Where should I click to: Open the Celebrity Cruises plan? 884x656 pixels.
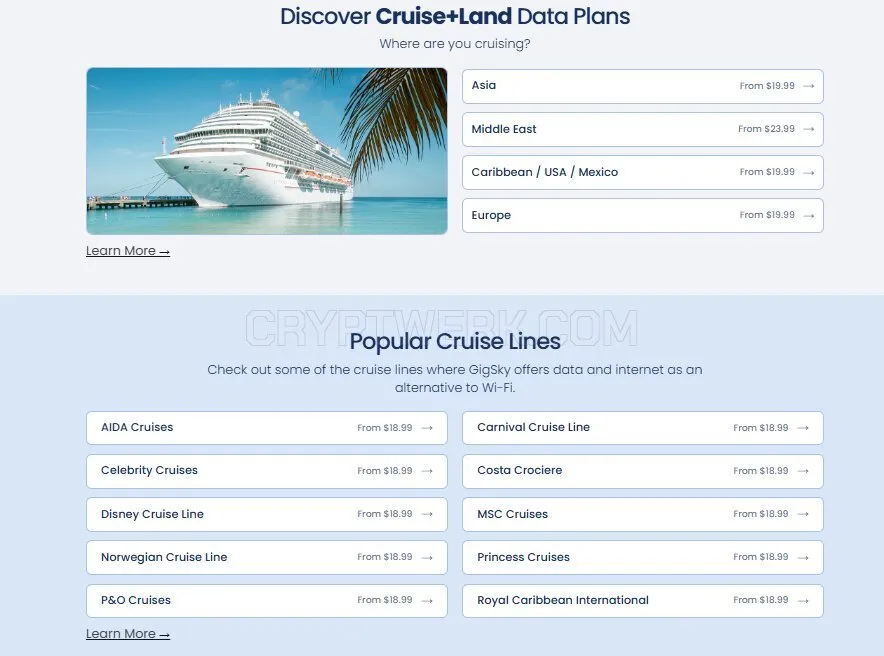(267, 471)
